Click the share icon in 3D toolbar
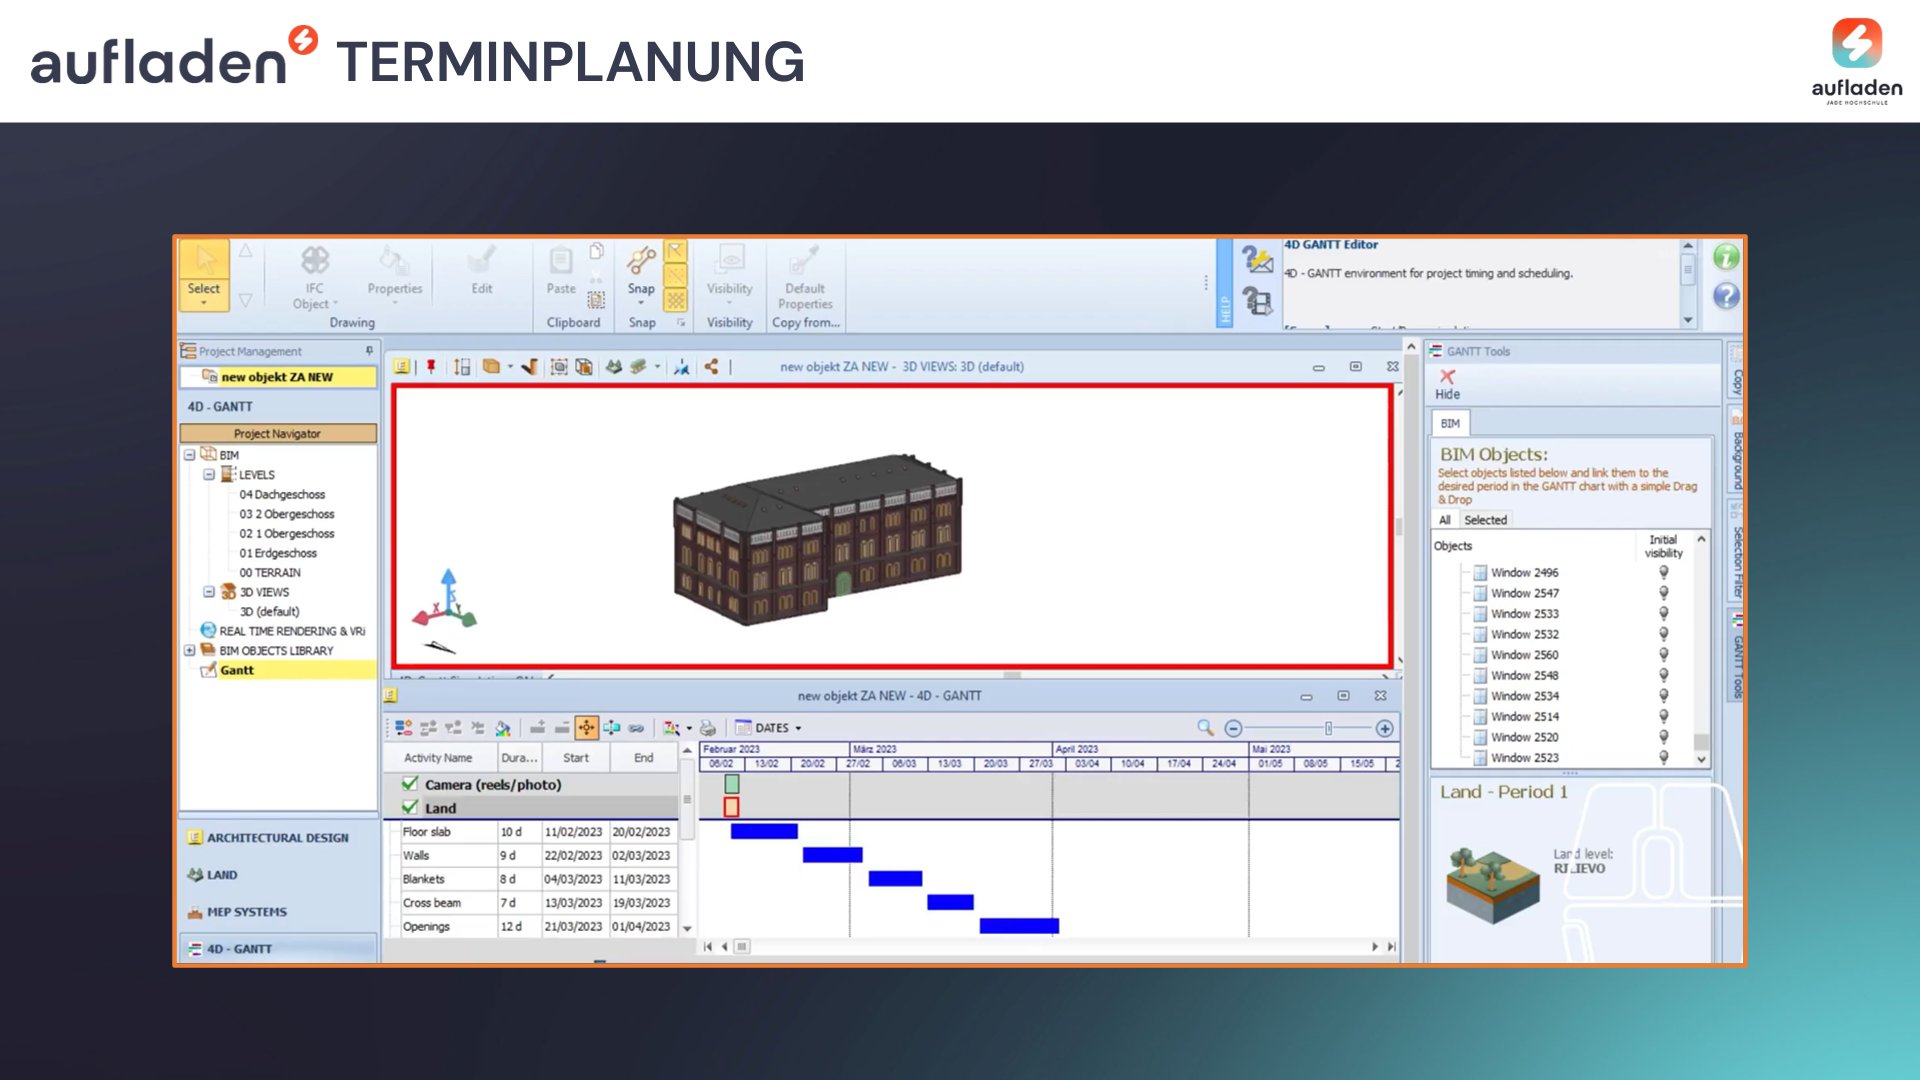The height and width of the screenshot is (1080, 1920). point(711,367)
